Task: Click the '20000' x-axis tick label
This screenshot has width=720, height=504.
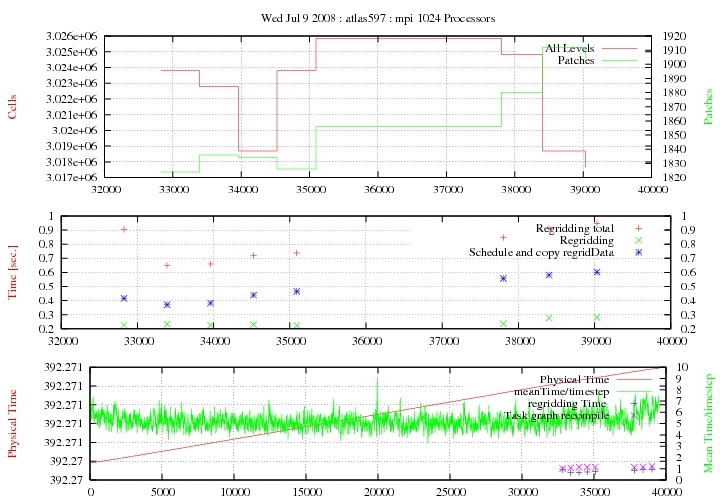Action: (x=379, y=493)
